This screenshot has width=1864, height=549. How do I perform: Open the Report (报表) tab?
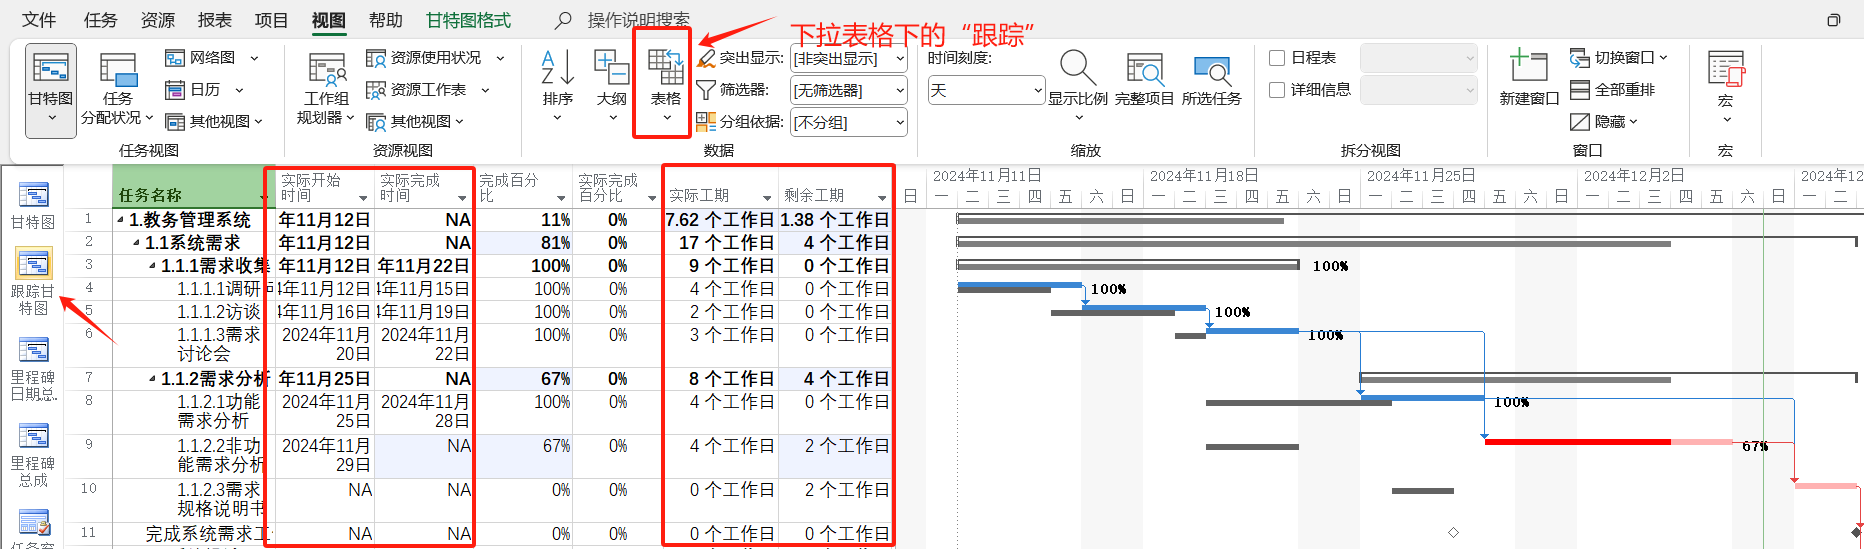(214, 20)
